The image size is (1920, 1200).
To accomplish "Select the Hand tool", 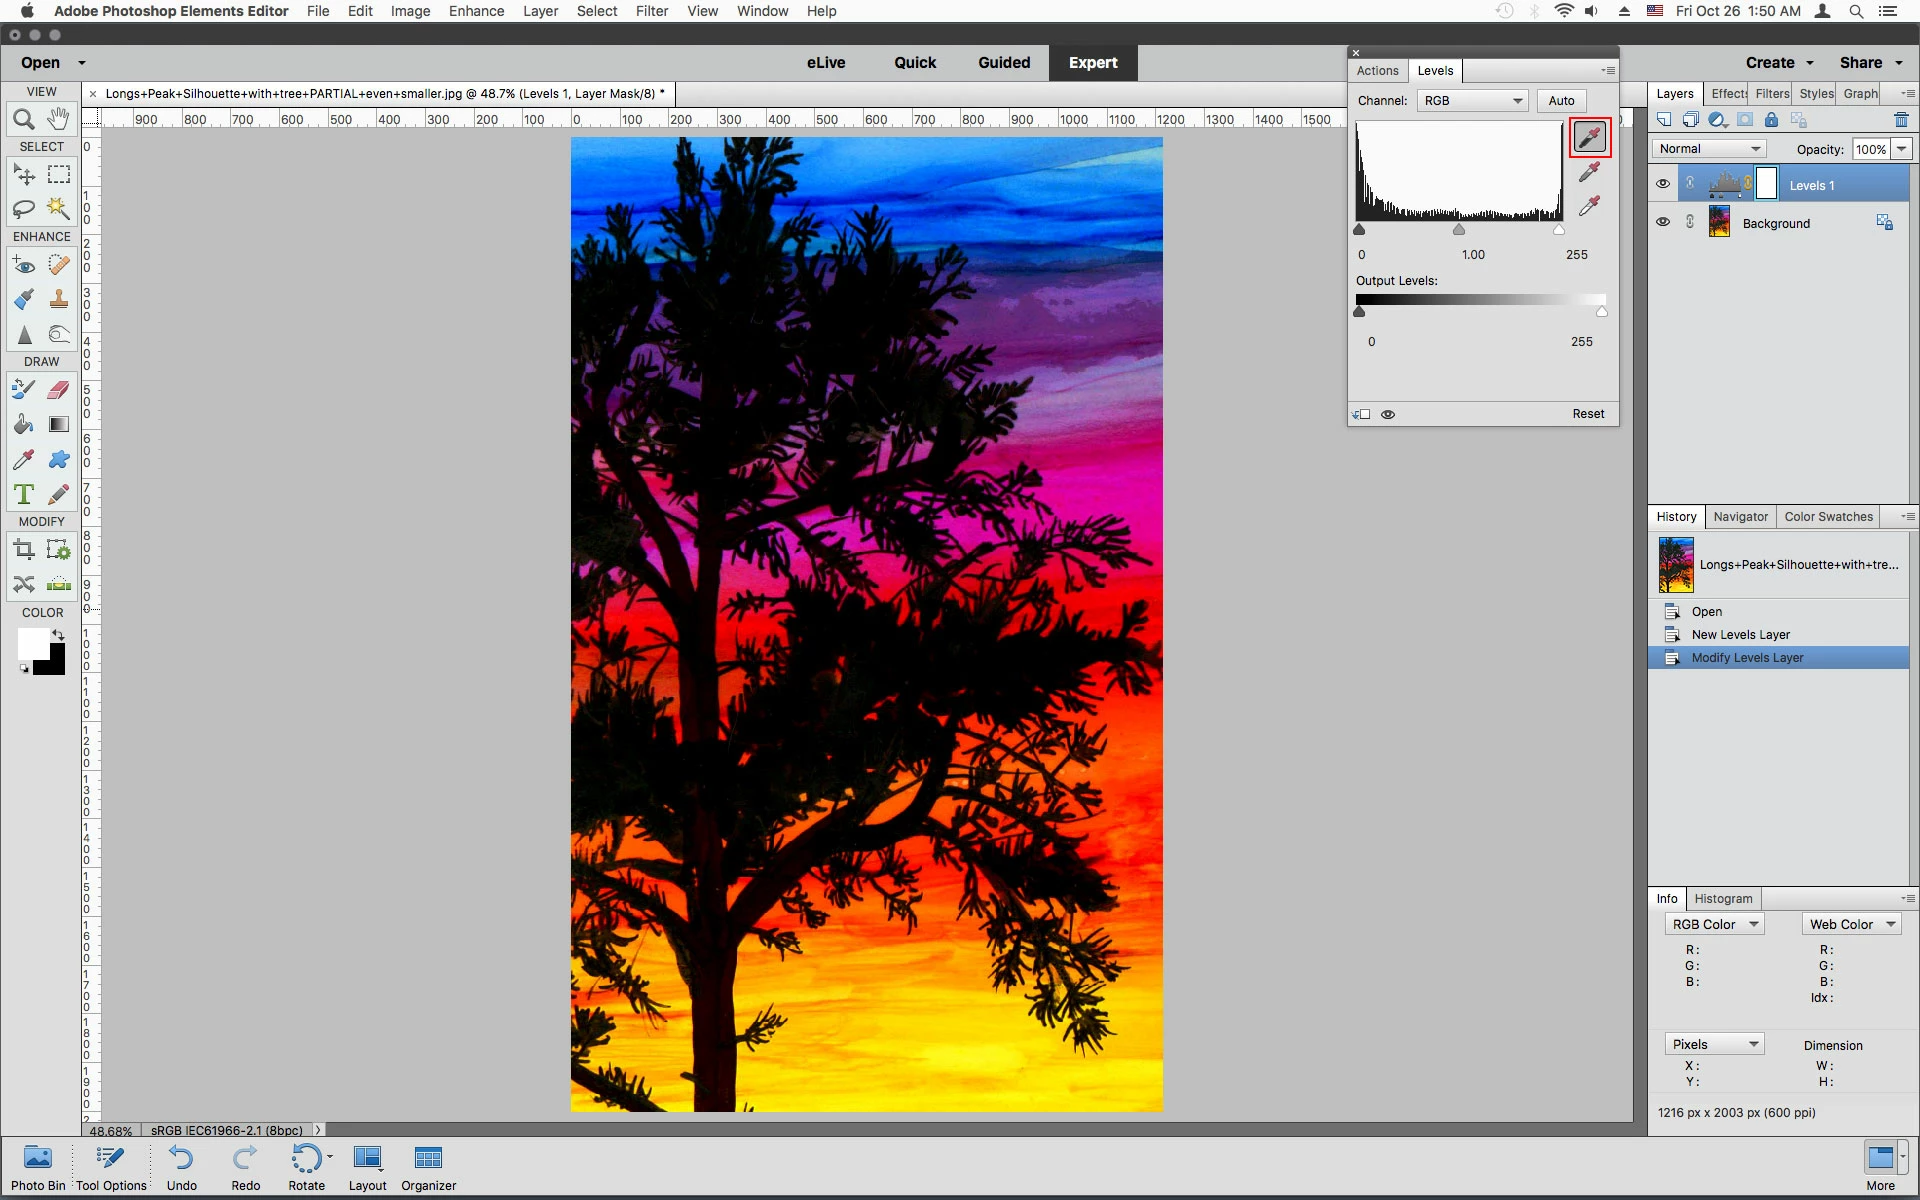I will coord(59,119).
